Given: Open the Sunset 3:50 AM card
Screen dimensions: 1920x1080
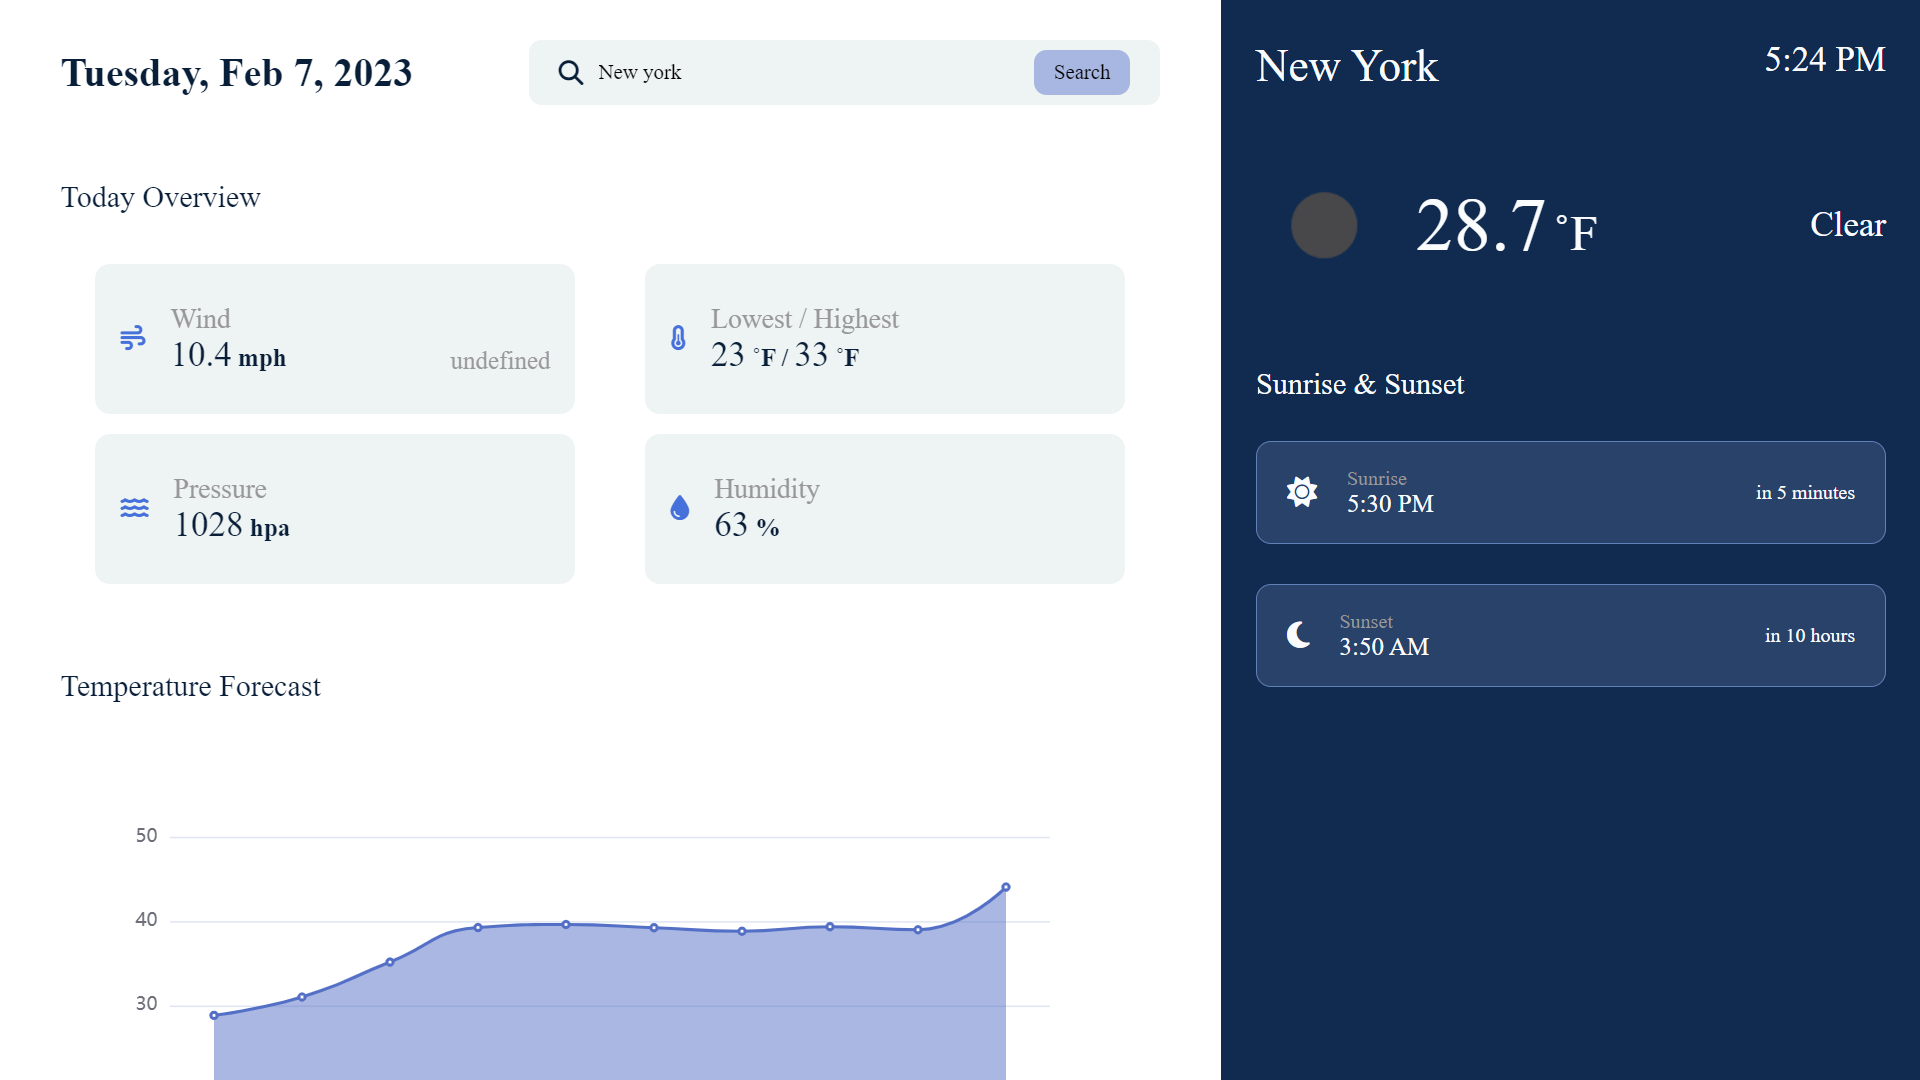Looking at the screenshot, I should click(x=1570, y=635).
